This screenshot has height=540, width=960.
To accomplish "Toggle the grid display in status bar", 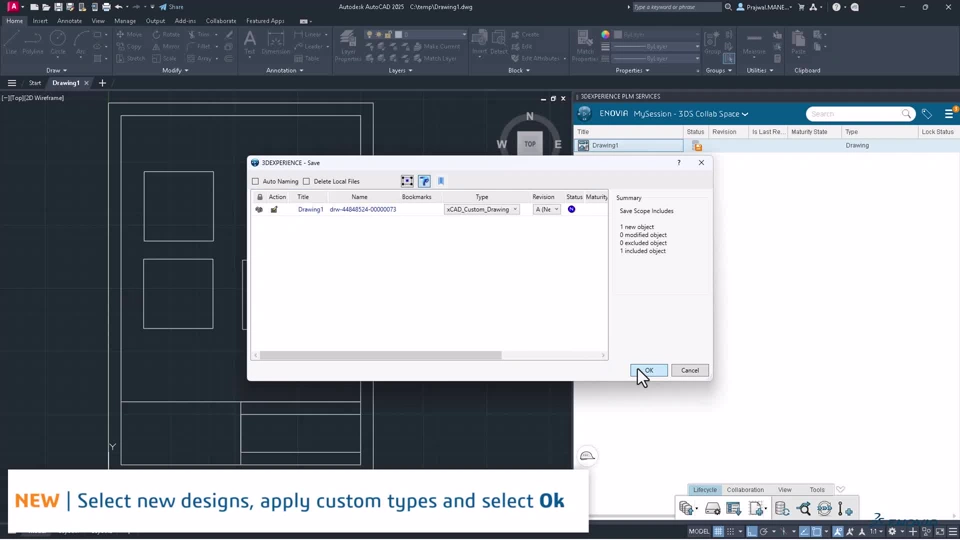I will point(718,532).
